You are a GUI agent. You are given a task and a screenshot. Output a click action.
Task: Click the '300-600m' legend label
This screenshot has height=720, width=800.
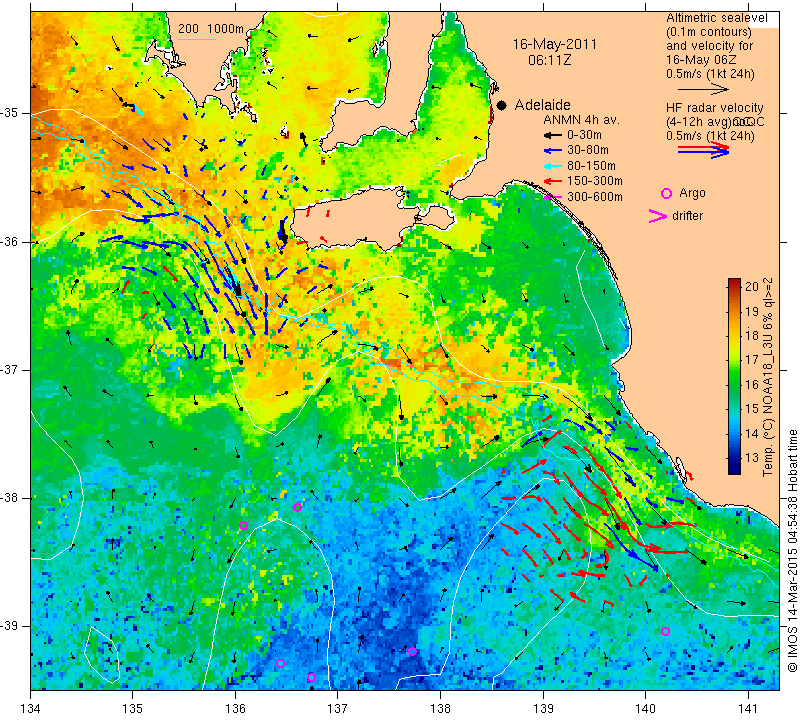(x=595, y=197)
